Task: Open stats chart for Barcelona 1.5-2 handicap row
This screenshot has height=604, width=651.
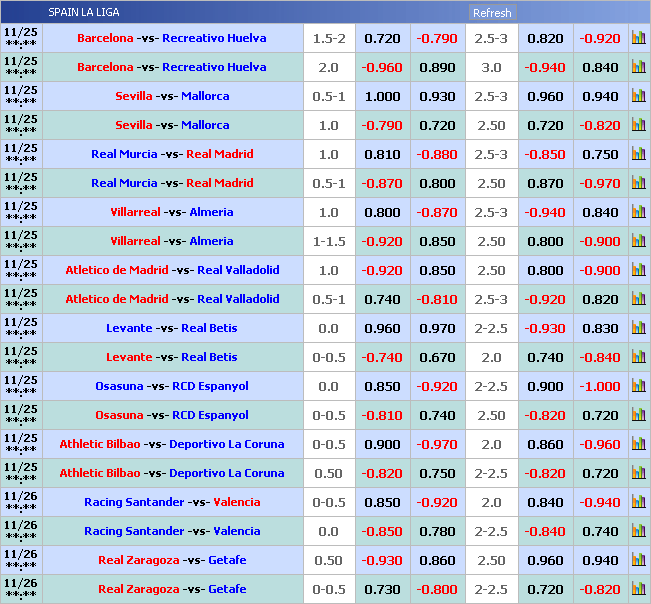Action: [638, 39]
